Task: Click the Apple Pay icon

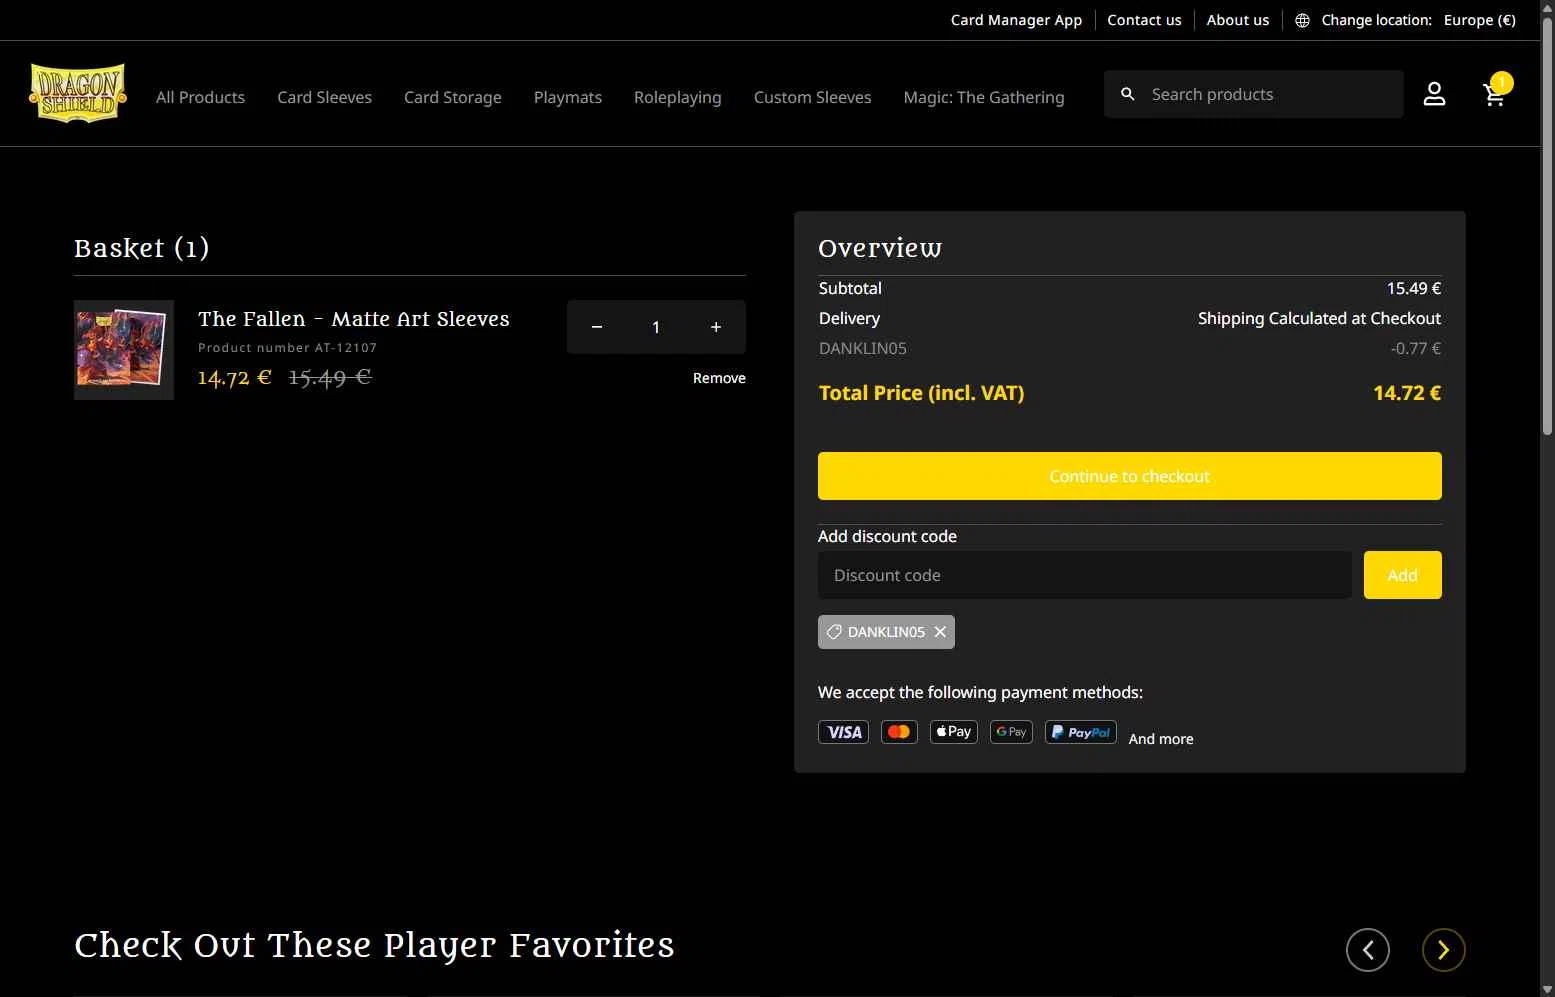Action: click(x=954, y=732)
